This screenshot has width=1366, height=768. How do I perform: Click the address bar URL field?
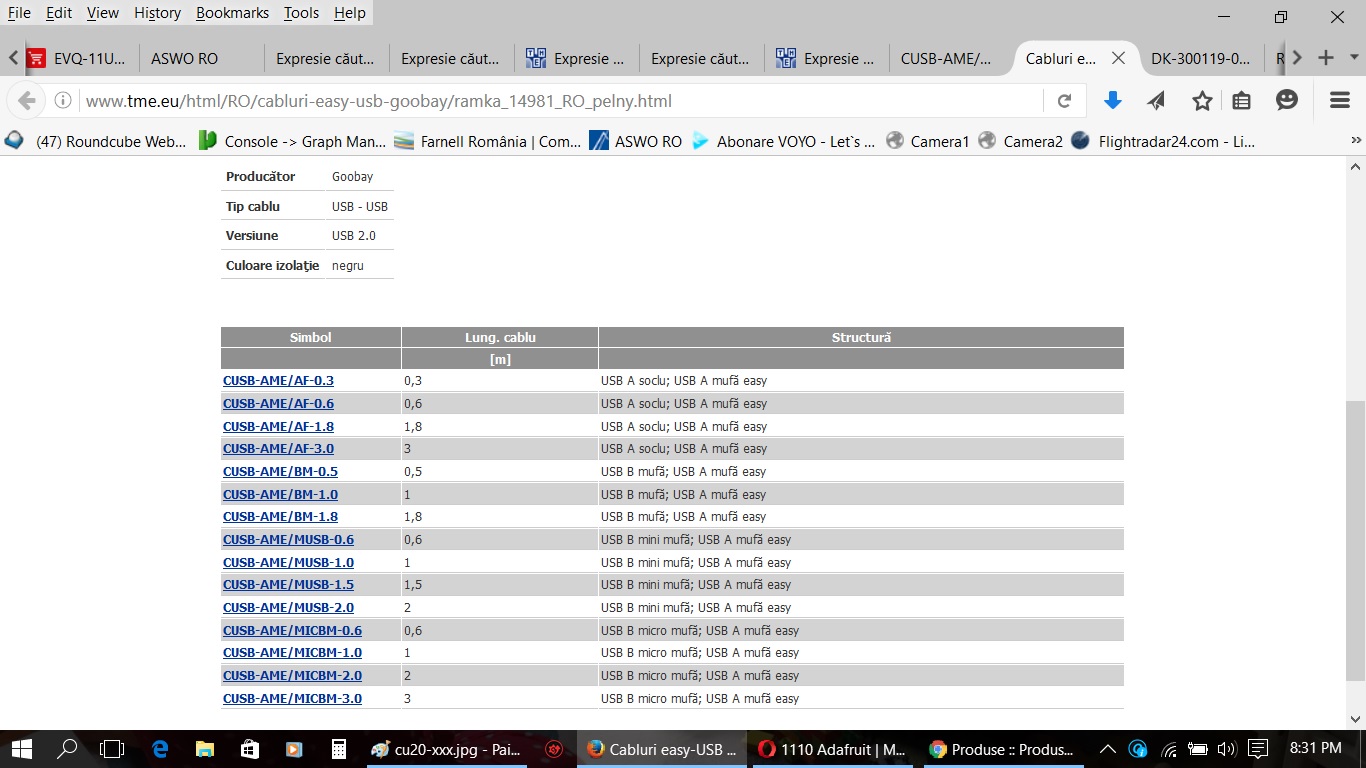(x=560, y=100)
